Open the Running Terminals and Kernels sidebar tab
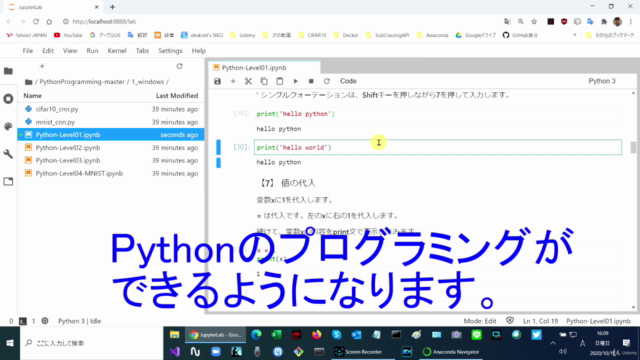 tap(8, 99)
